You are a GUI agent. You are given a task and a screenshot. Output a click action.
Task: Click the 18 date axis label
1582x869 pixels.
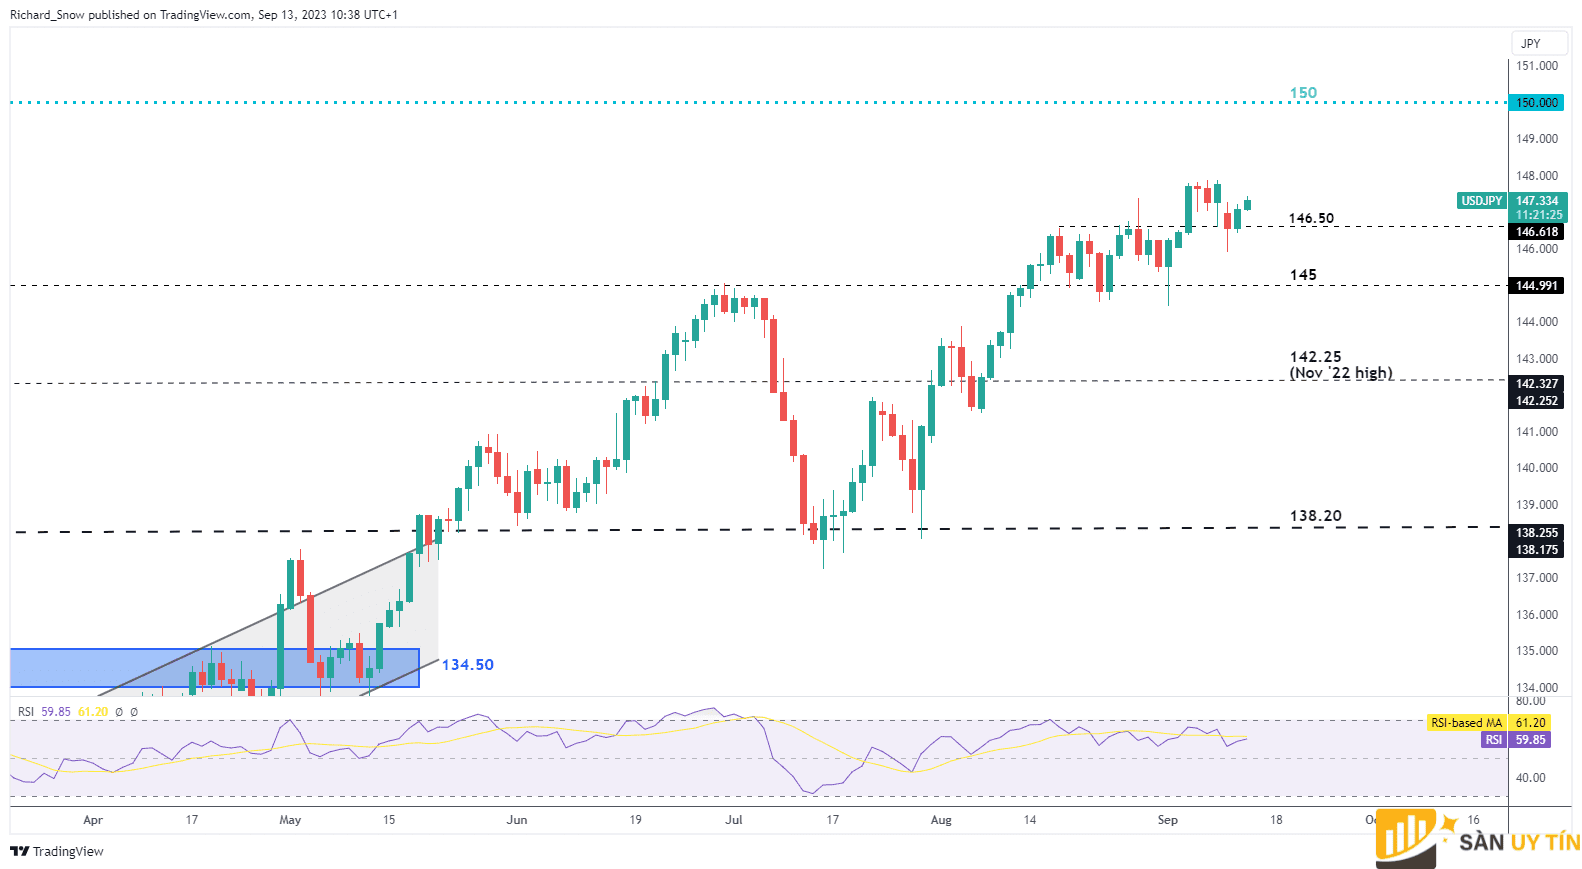pyautogui.click(x=1276, y=820)
